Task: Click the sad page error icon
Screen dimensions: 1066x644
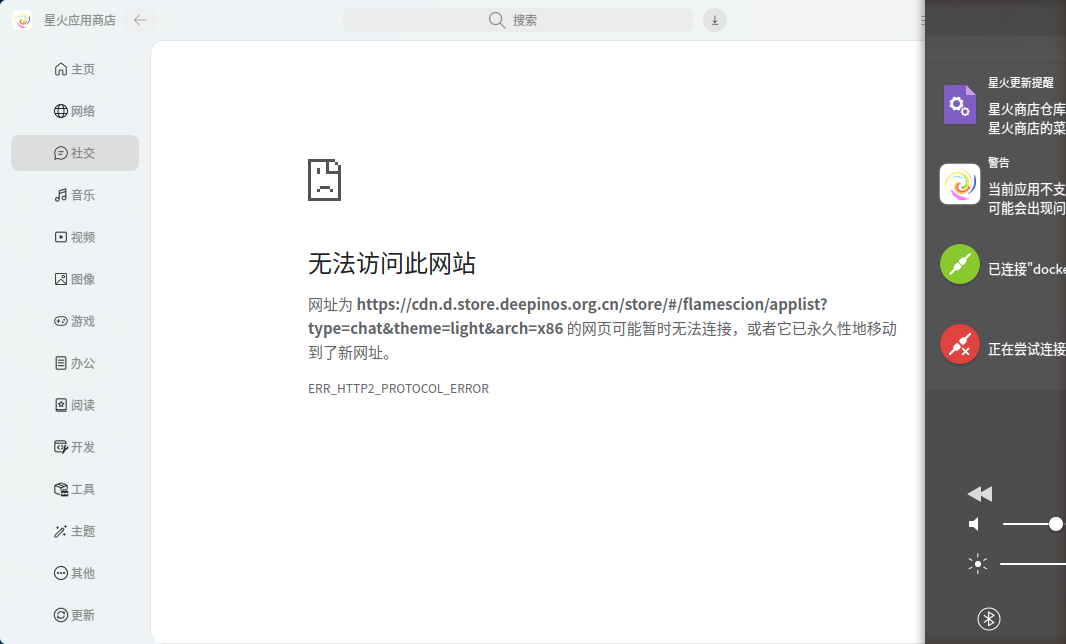Action: click(x=324, y=180)
